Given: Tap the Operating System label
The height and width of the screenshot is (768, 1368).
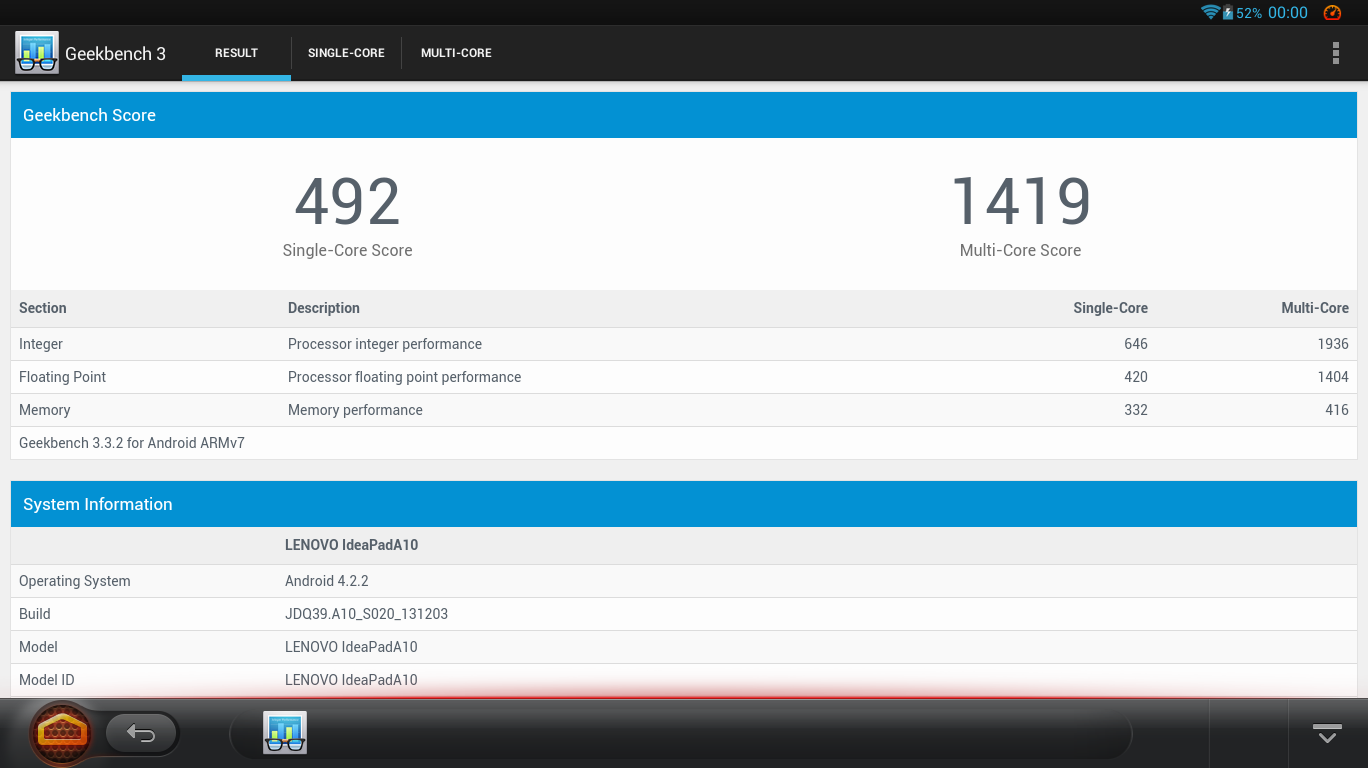Looking at the screenshot, I should click(75, 581).
